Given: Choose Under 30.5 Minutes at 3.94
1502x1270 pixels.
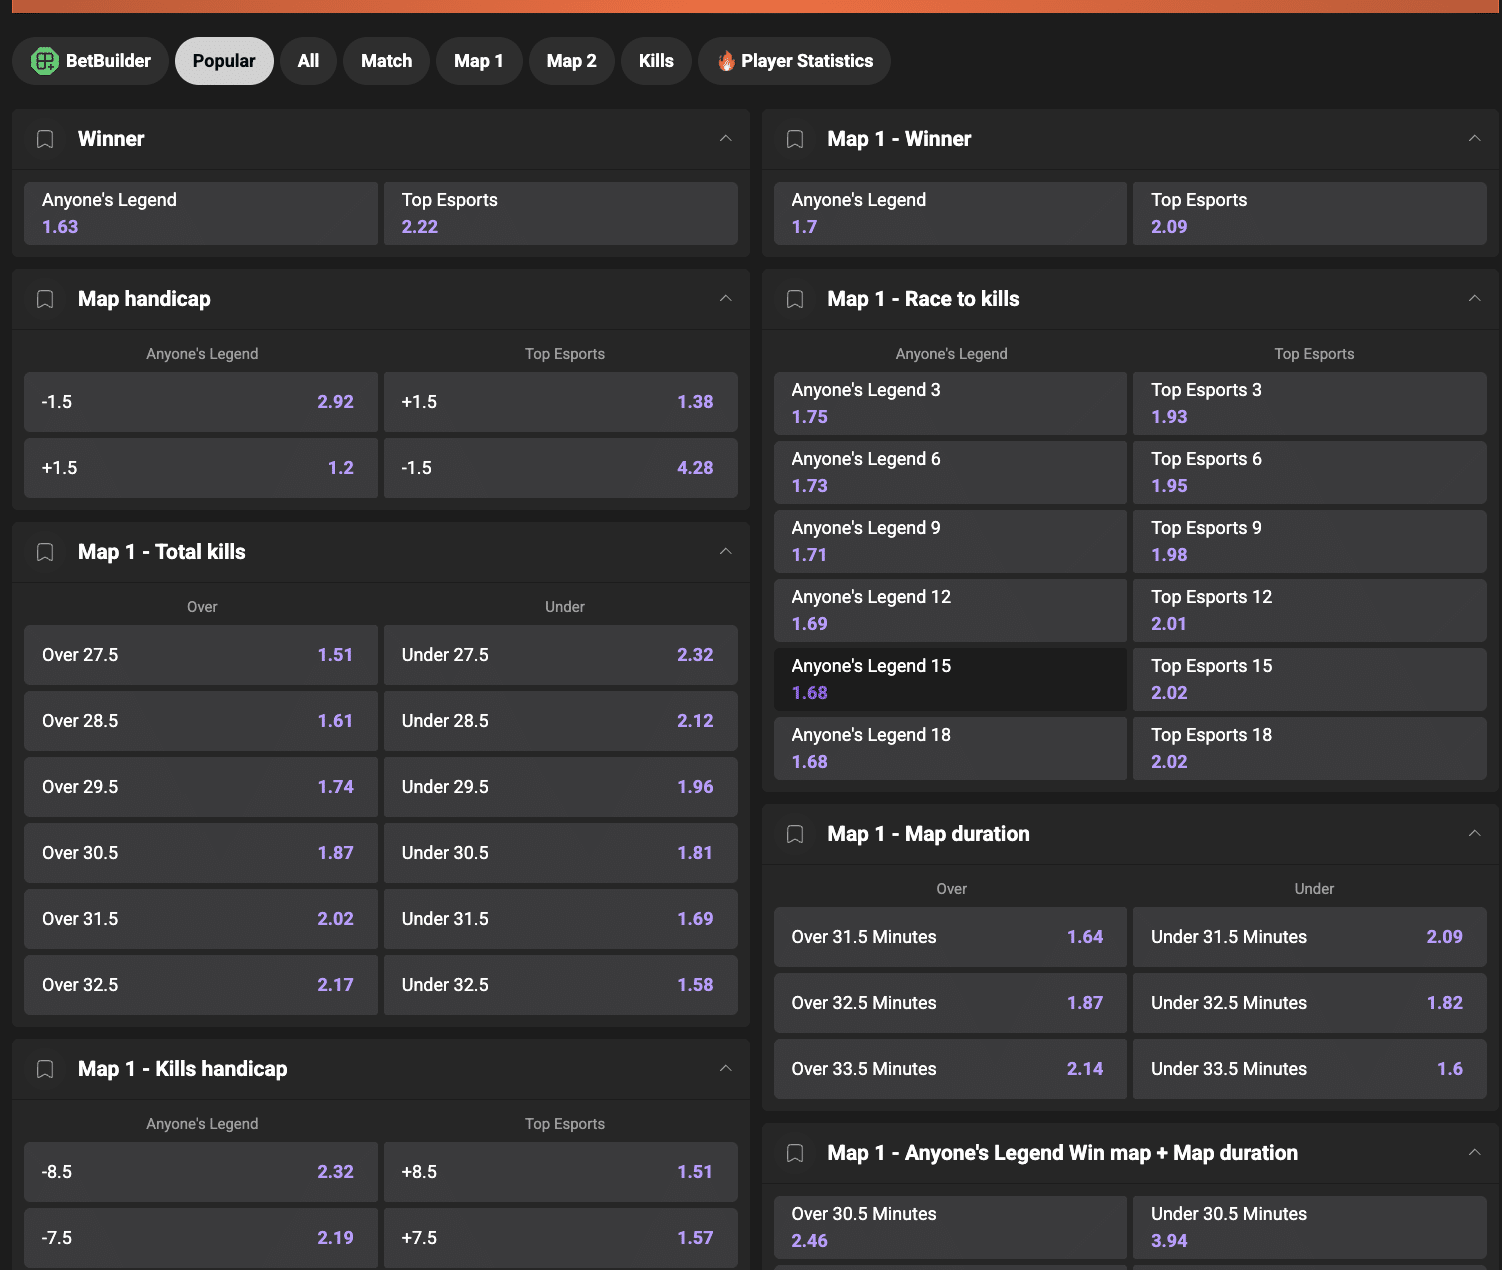Looking at the screenshot, I should point(1310,1227).
